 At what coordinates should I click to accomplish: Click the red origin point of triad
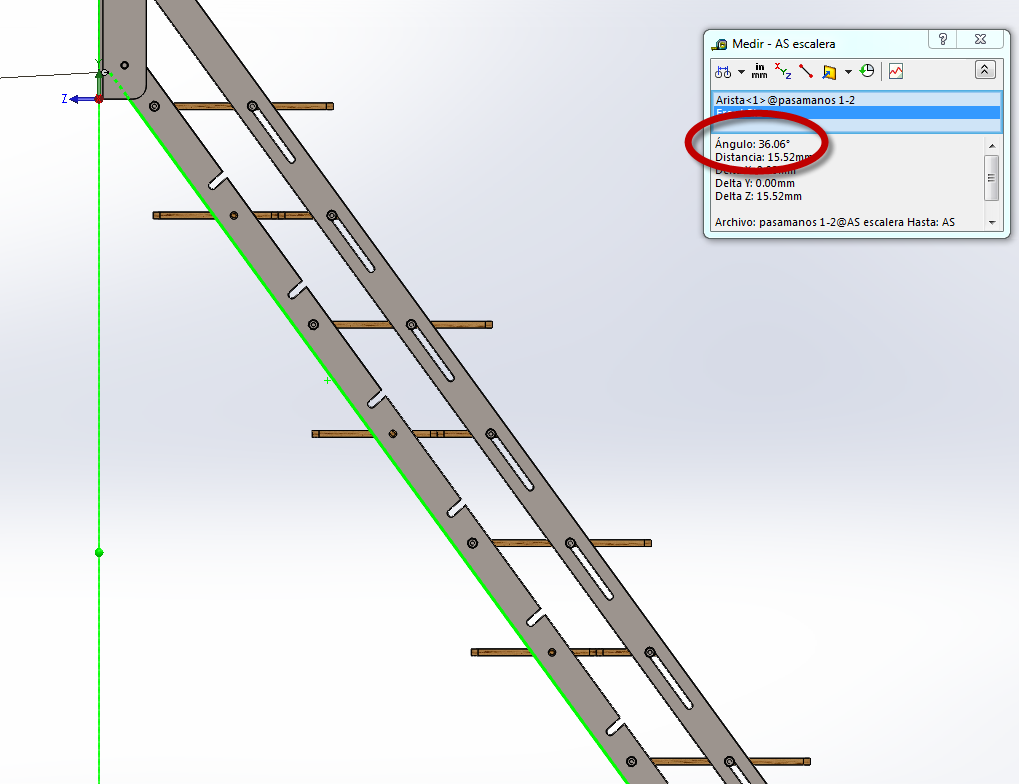coord(98,99)
